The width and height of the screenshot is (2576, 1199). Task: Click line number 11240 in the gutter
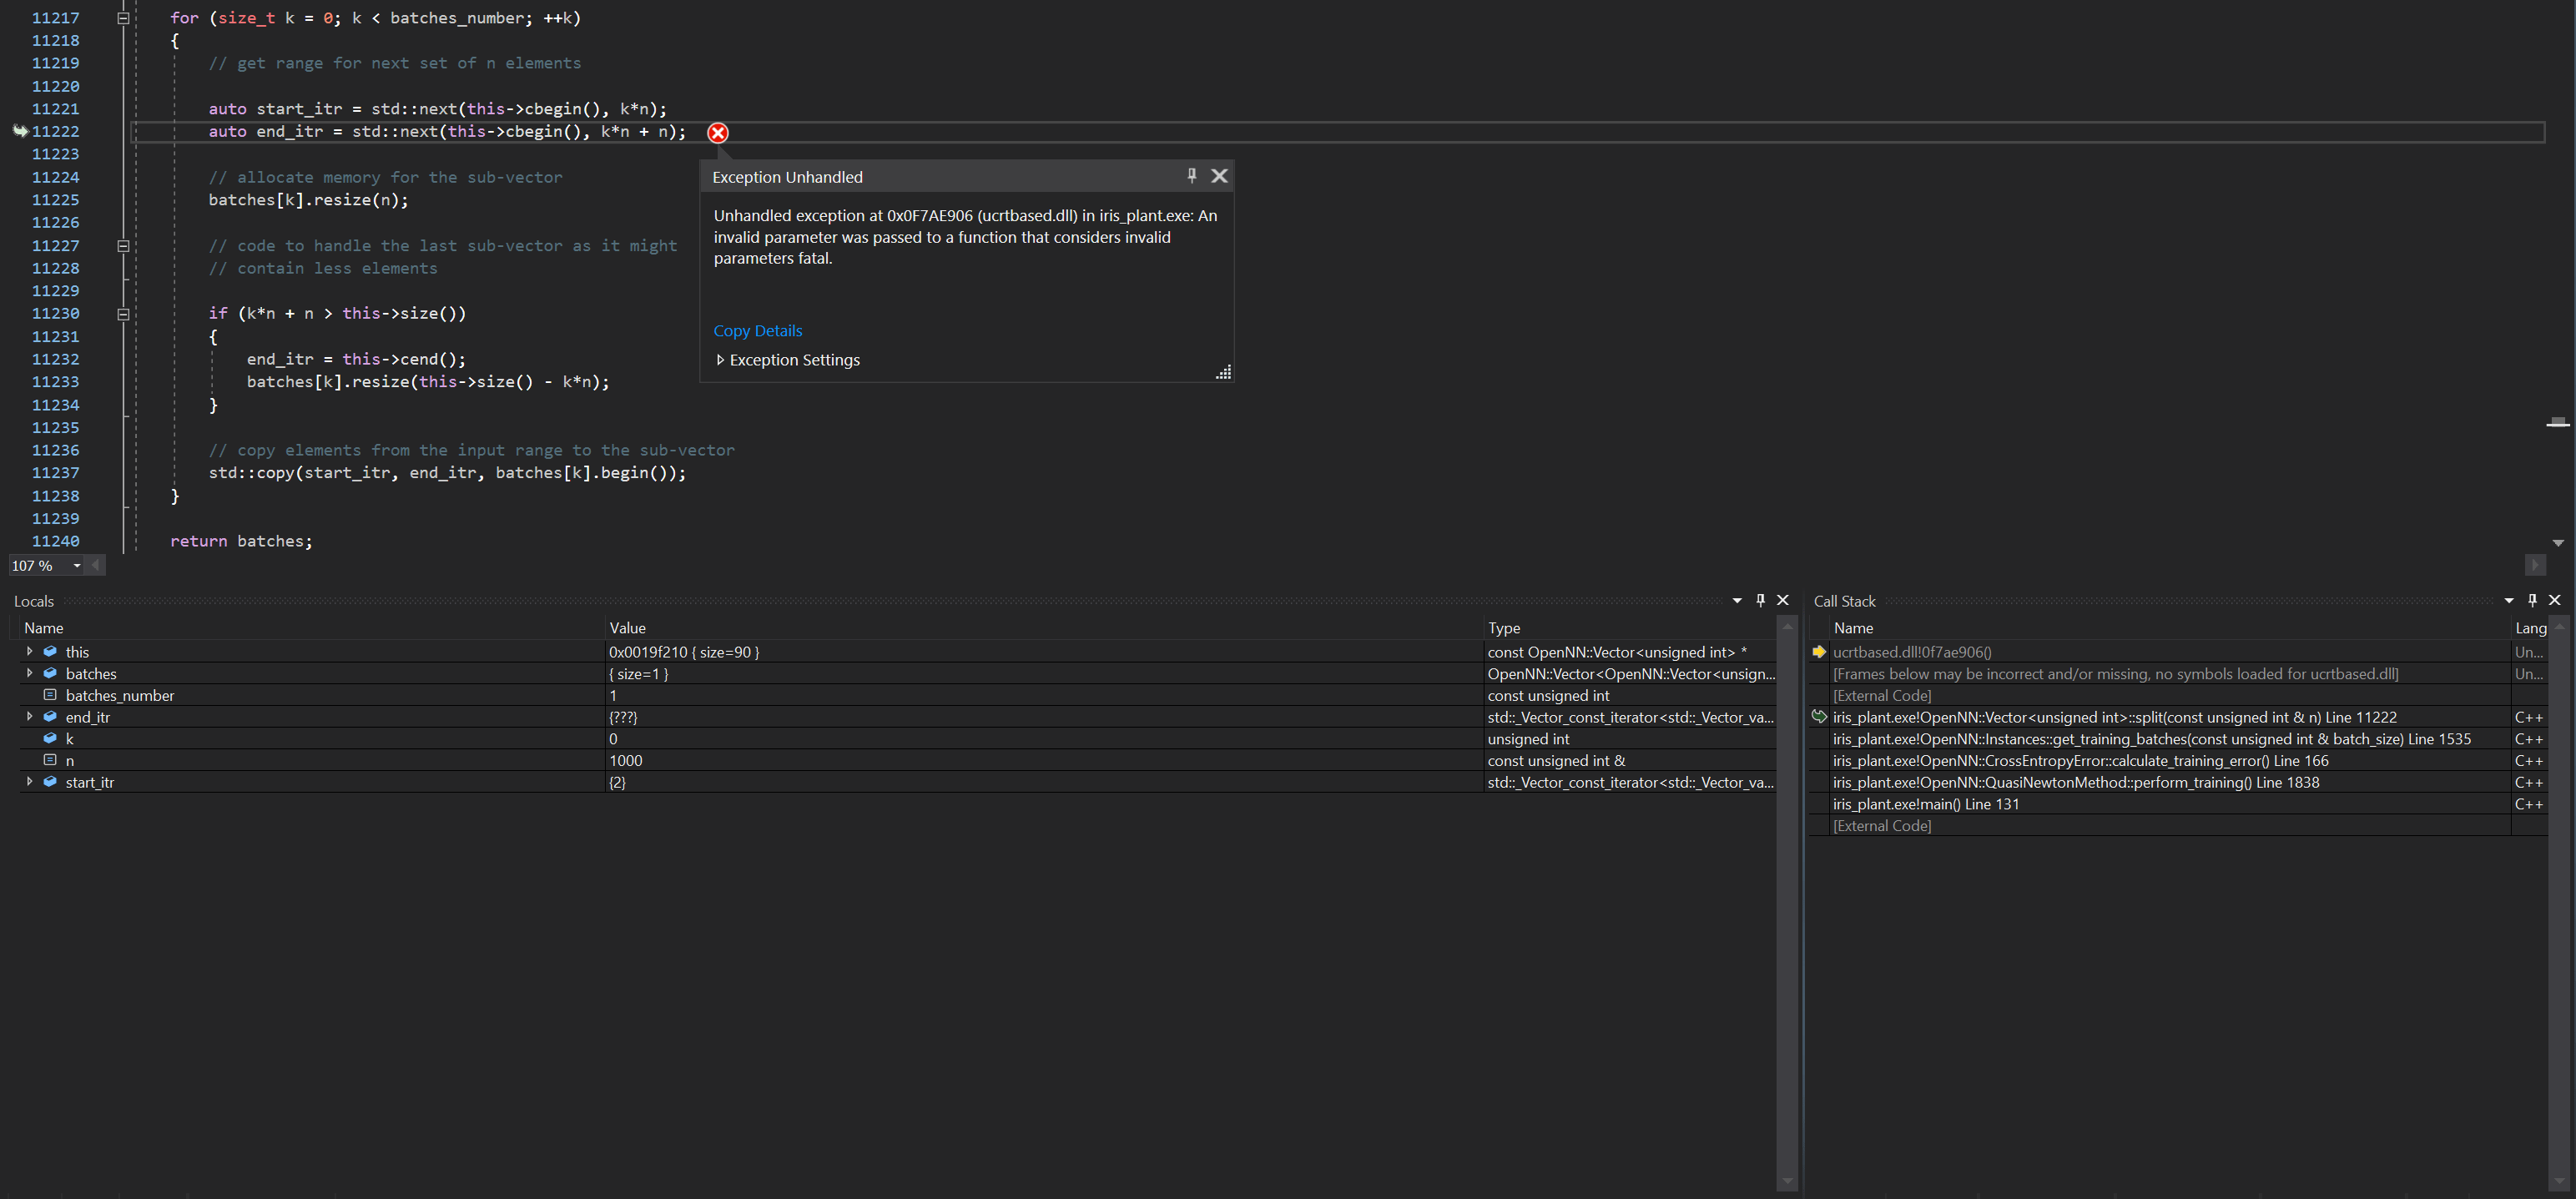point(55,542)
